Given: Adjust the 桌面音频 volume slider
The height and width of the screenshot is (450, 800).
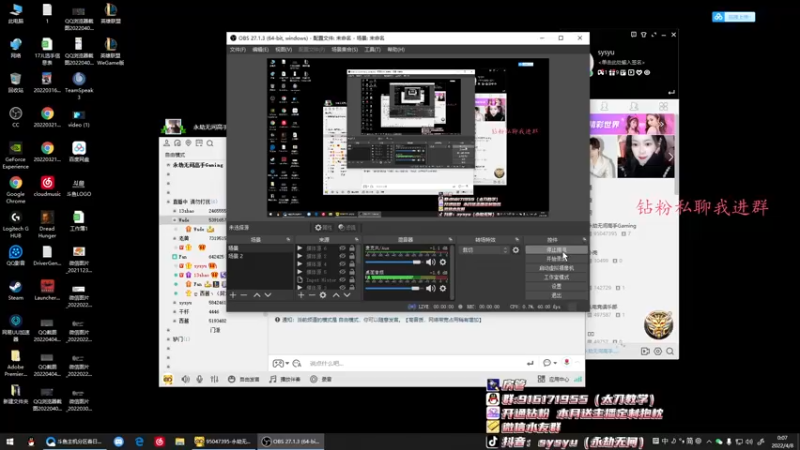Looking at the screenshot, I should pyautogui.click(x=394, y=288).
